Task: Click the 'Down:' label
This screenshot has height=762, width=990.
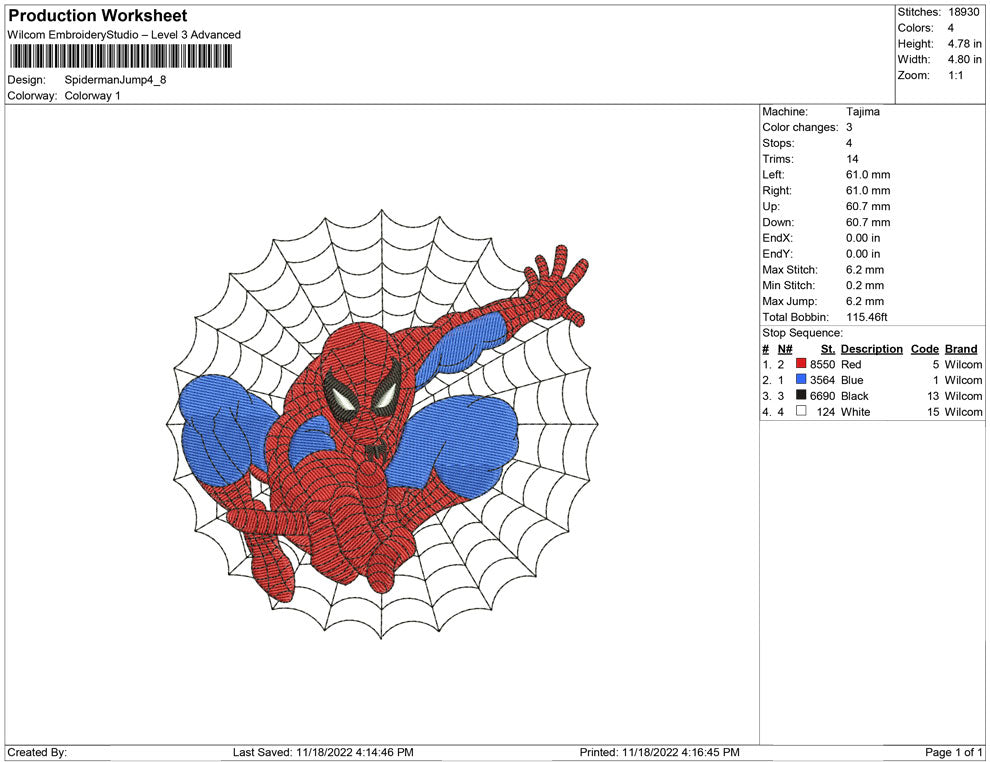Action: [778, 222]
